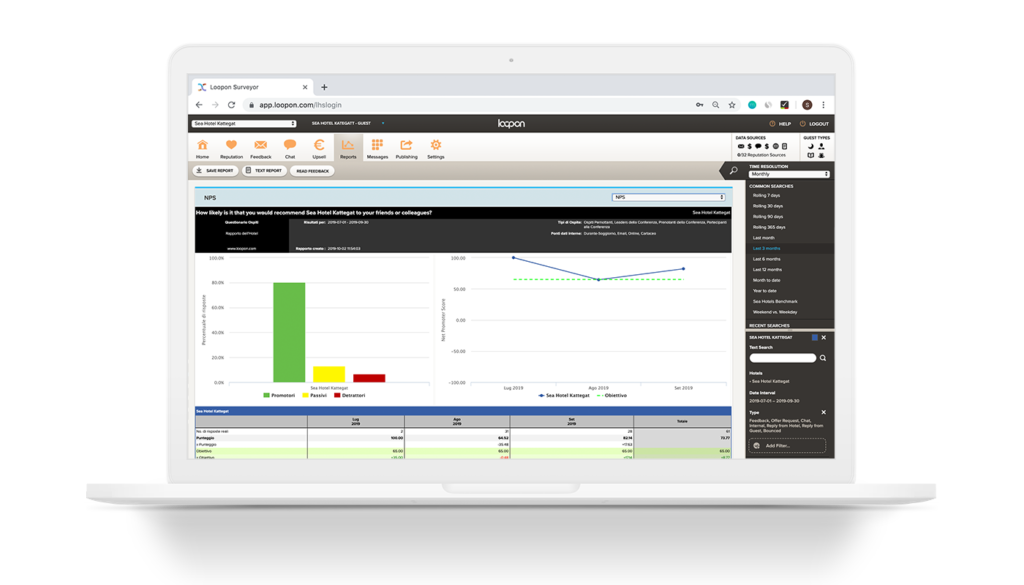Open the NPS report type dropdown

pyautogui.click(x=668, y=197)
